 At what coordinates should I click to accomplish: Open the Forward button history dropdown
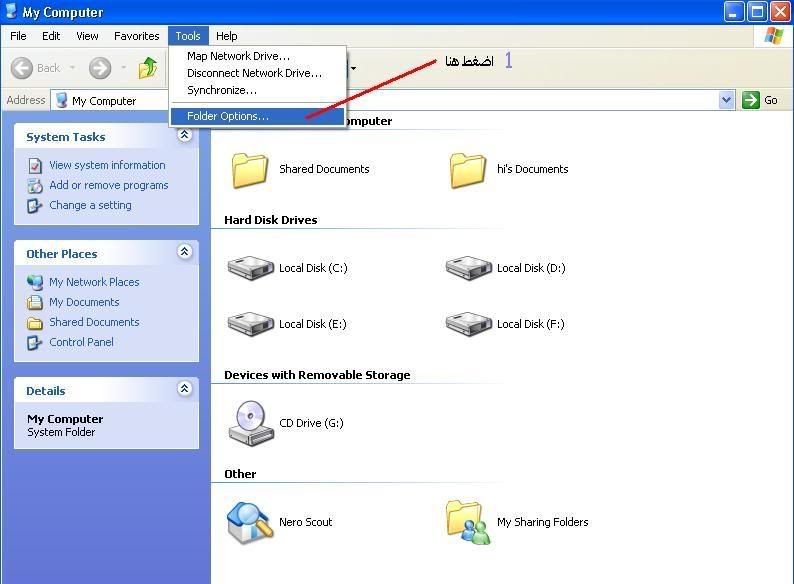pos(124,68)
